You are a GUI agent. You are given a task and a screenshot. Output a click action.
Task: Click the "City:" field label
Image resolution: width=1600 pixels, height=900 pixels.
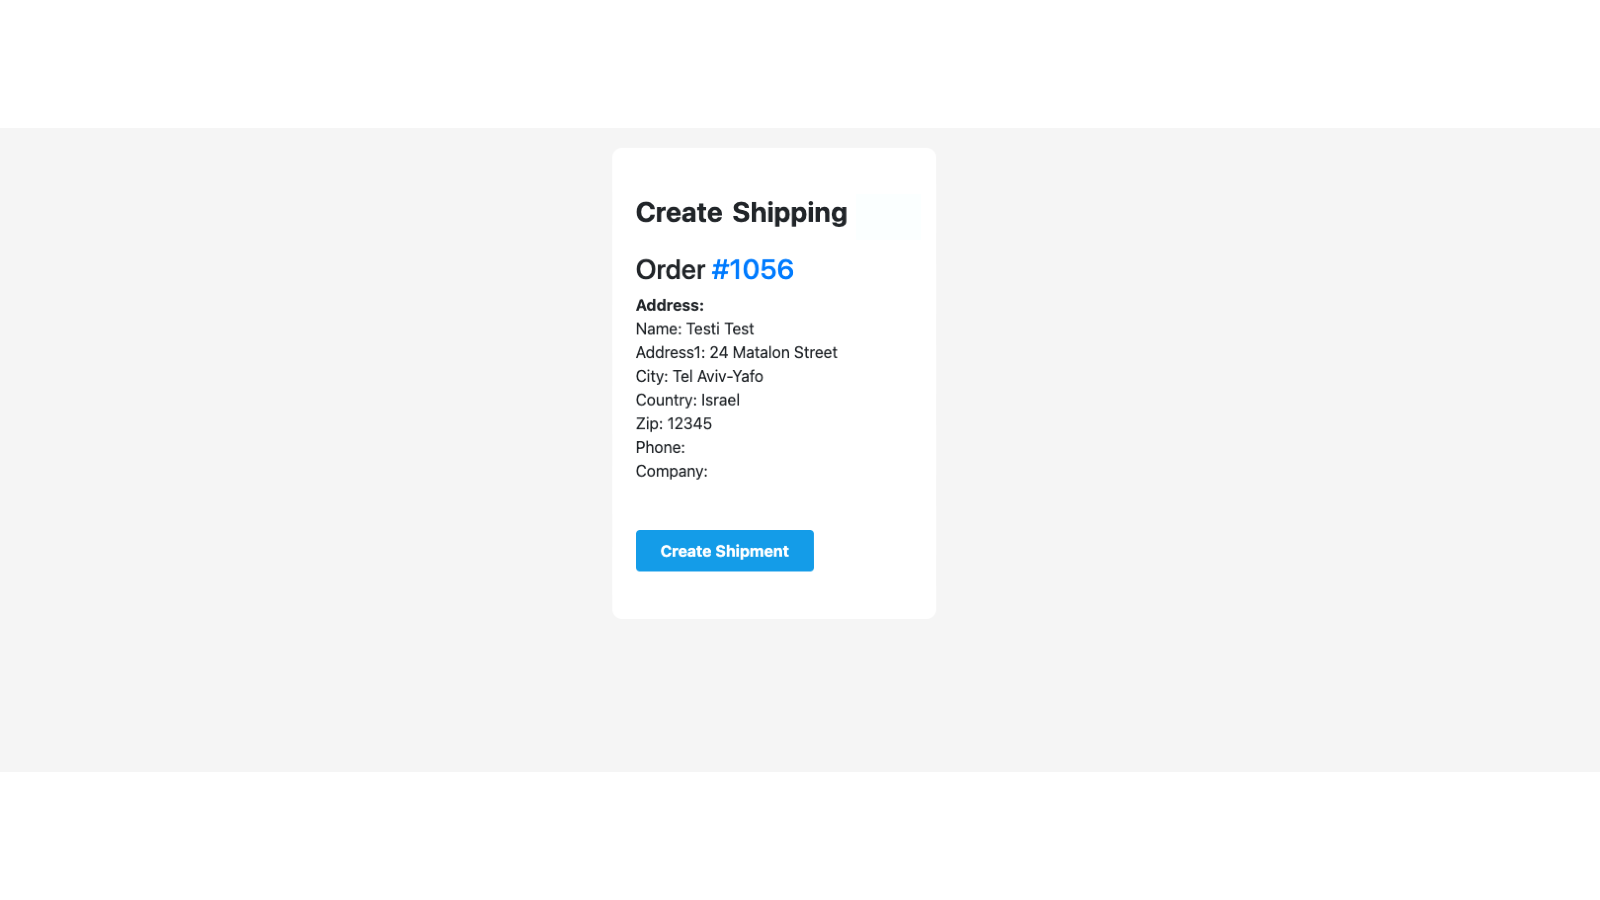pos(651,376)
